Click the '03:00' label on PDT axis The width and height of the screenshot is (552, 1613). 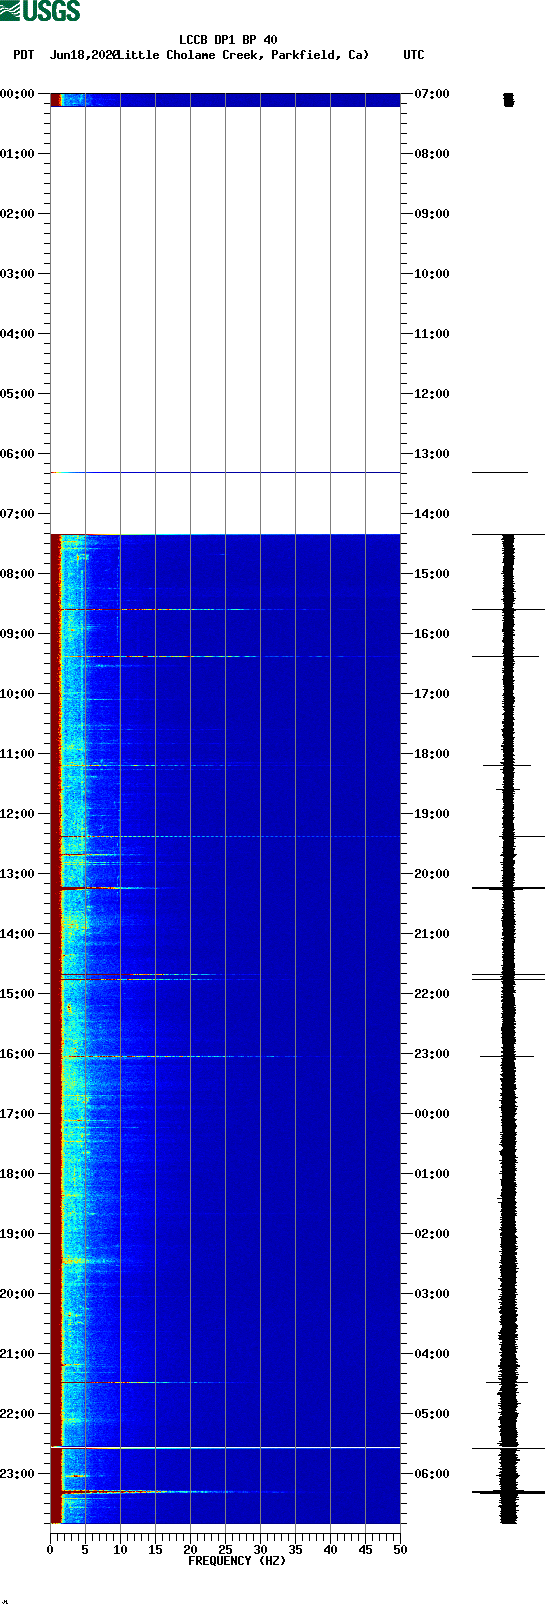pos(17,274)
